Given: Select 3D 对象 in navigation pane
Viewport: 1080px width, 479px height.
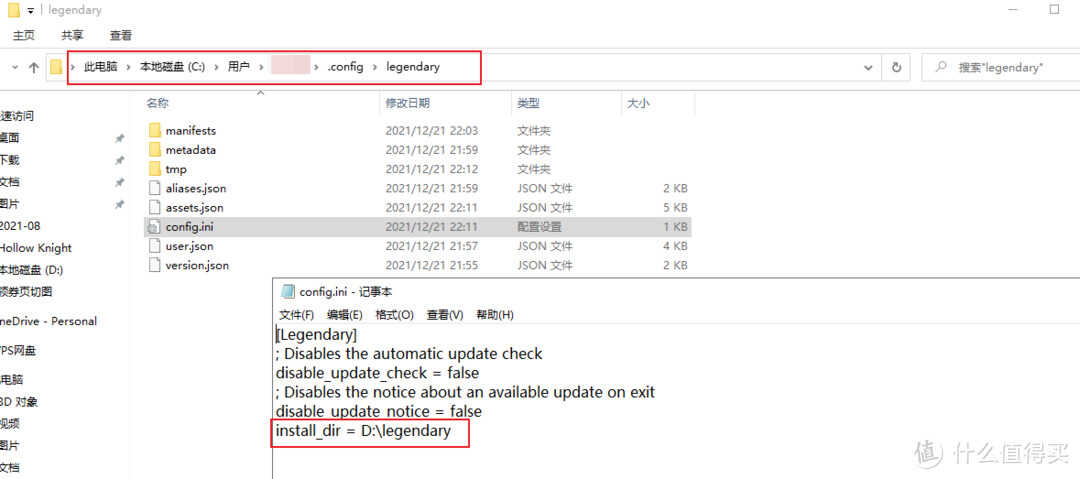Looking at the screenshot, I should click(19, 402).
